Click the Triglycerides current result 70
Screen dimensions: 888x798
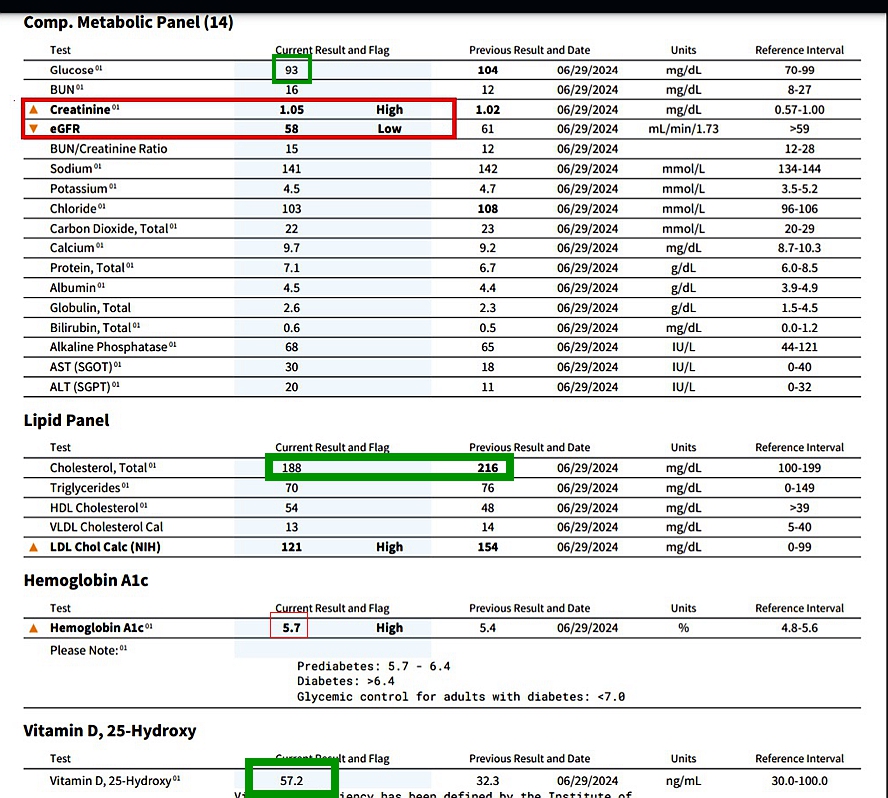tap(292, 487)
